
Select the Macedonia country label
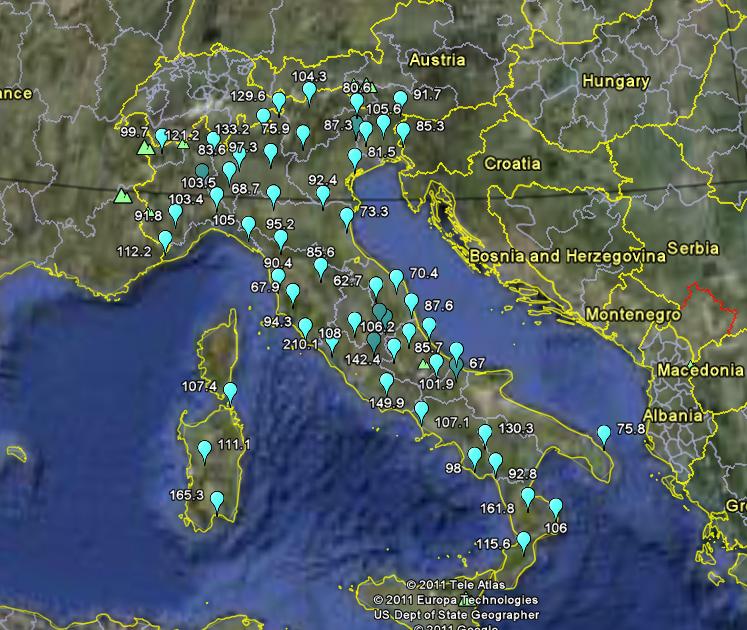coord(700,370)
